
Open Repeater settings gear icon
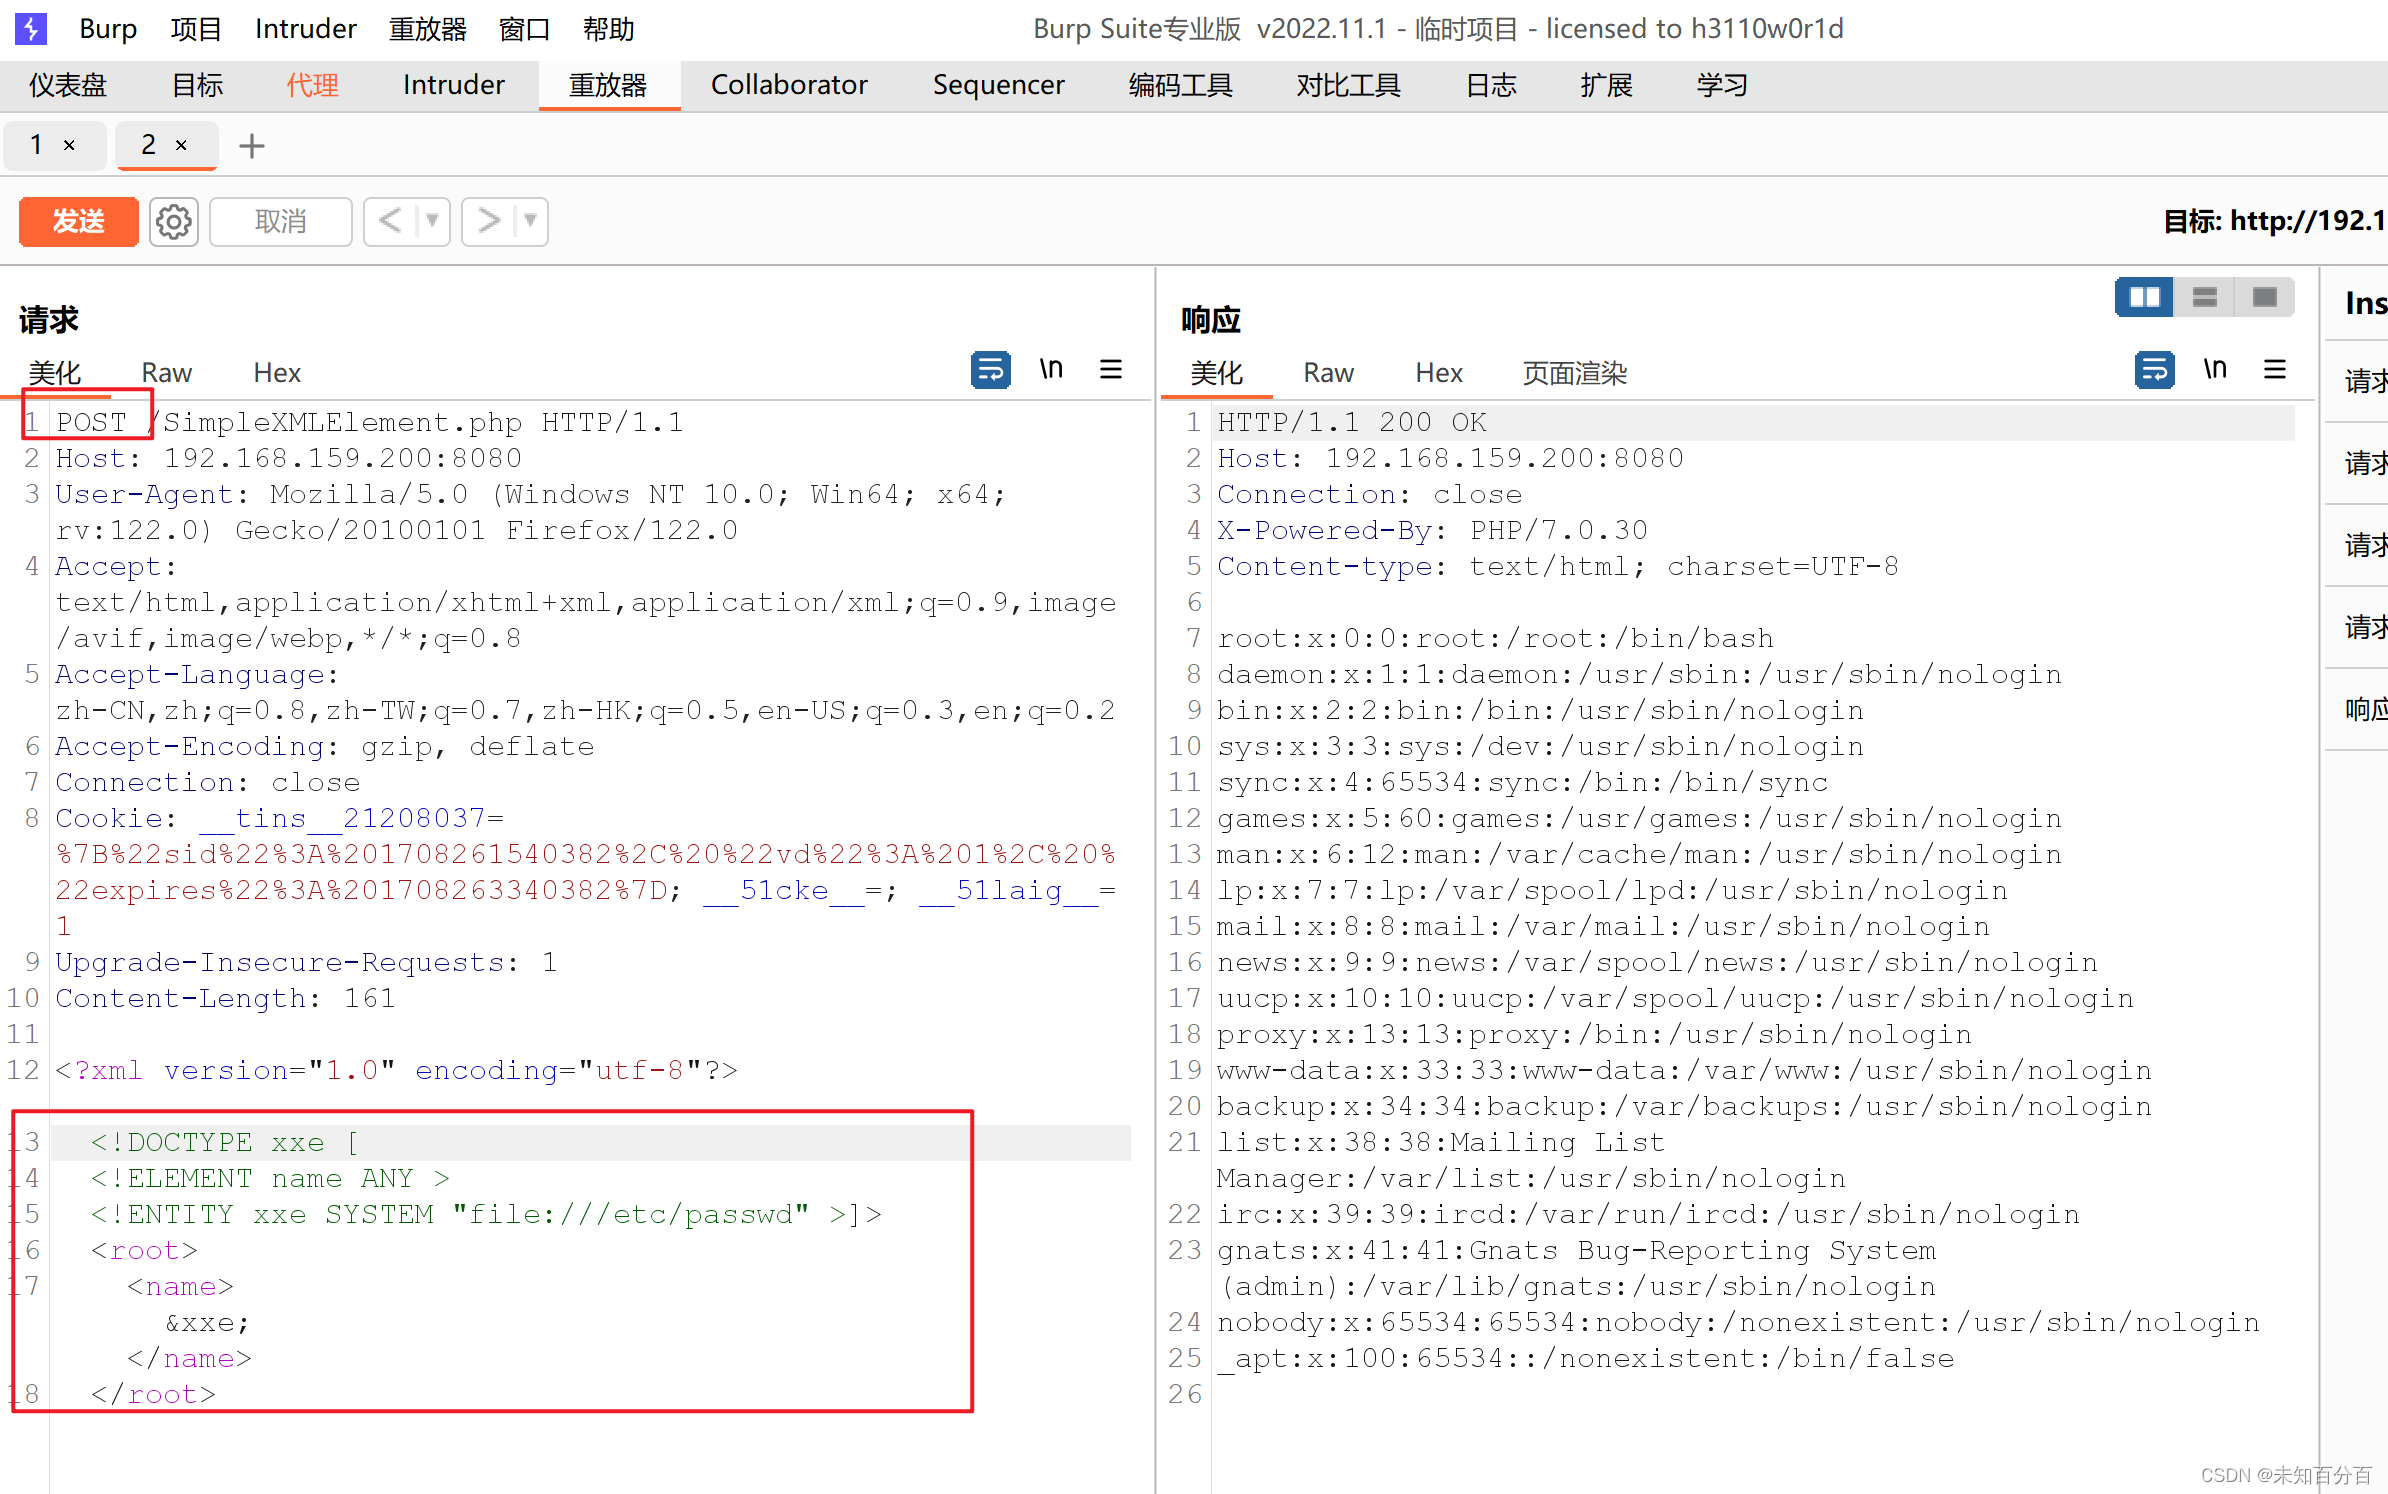(x=174, y=221)
